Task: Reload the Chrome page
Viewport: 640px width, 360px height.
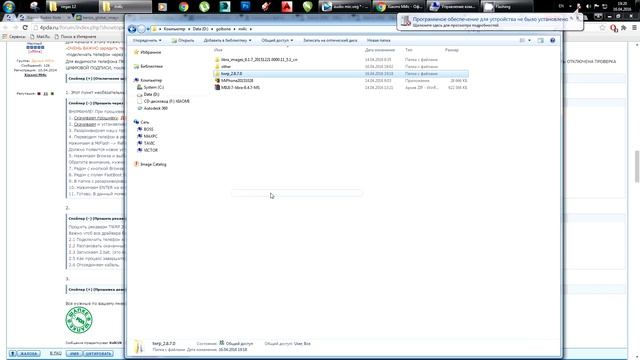Action: (25, 27)
